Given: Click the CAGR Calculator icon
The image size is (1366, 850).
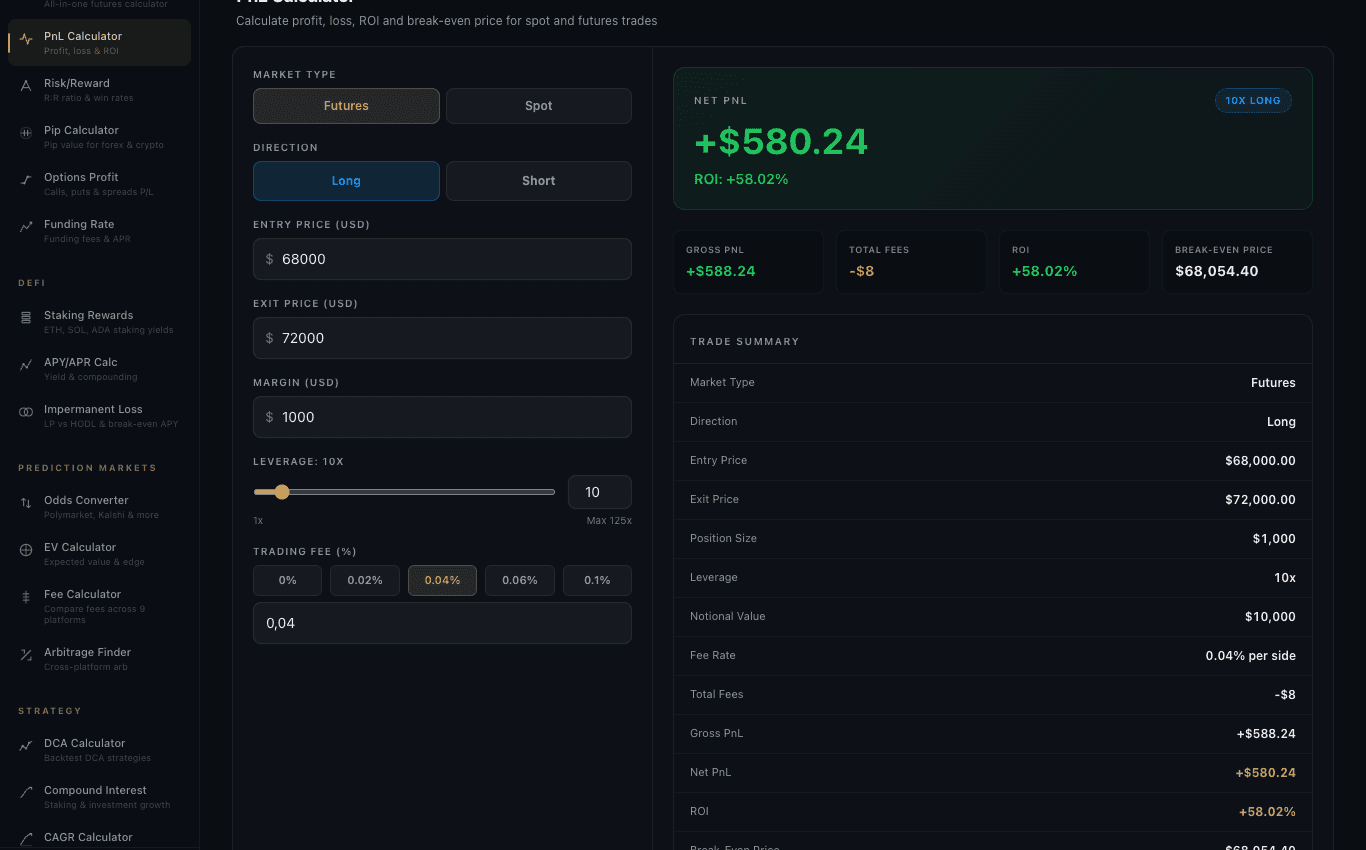Looking at the screenshot, I should coord(26,841).
